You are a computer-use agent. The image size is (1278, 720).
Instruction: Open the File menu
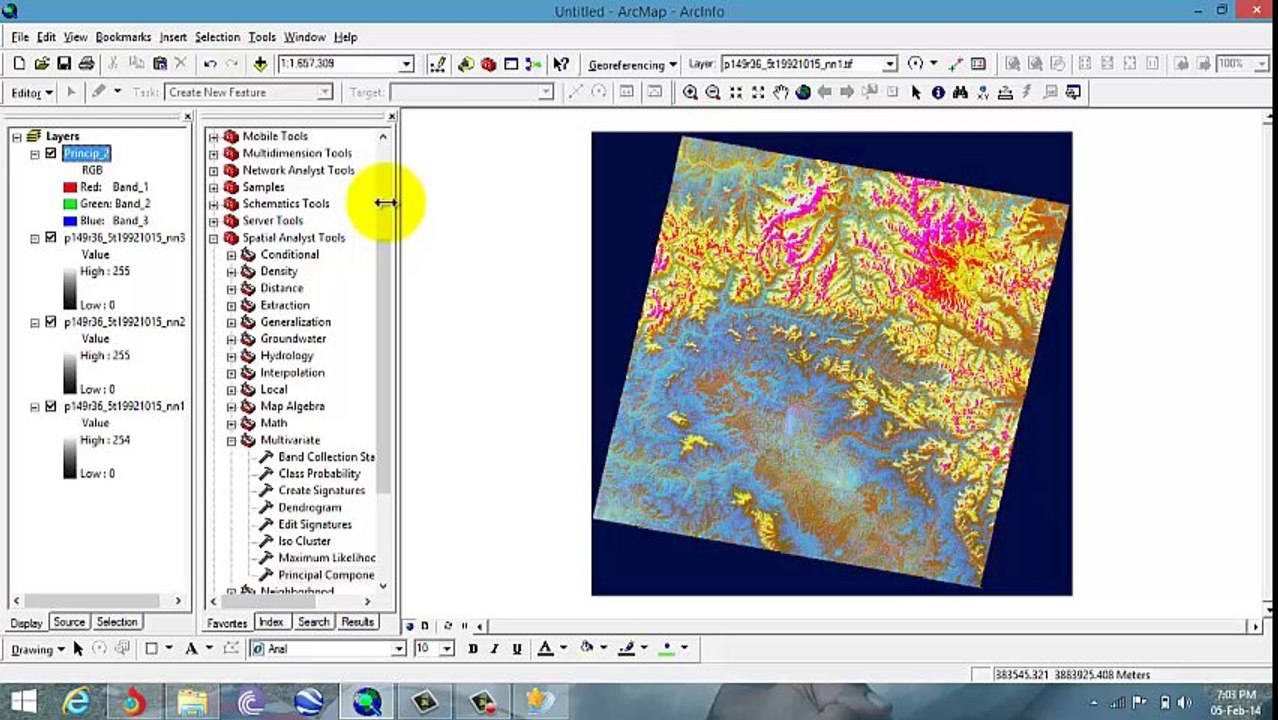[x=20, y=37]
